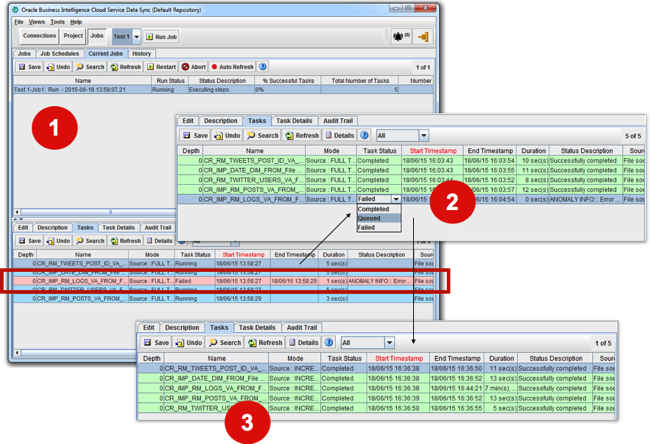Screen dimensions: 650x444
Task: Click the 7 min(s) duration cell in bottom panel
Action: (x=501, y=388)
